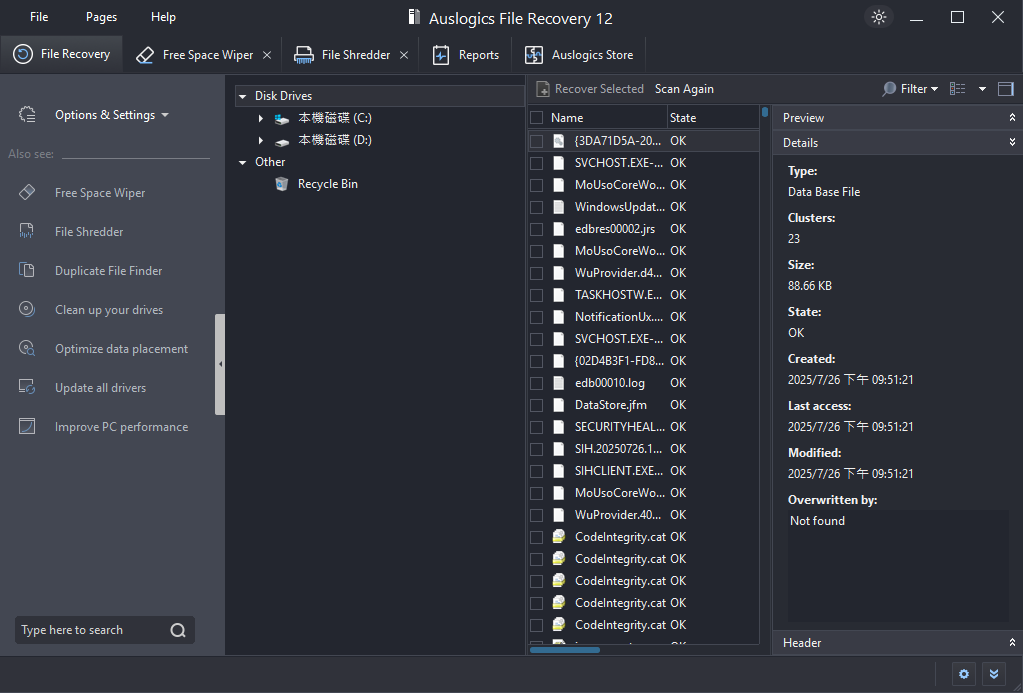Toggle the preview pane layout icon
Screen dimensions: 1023x693
click(x=1006, y=89)
